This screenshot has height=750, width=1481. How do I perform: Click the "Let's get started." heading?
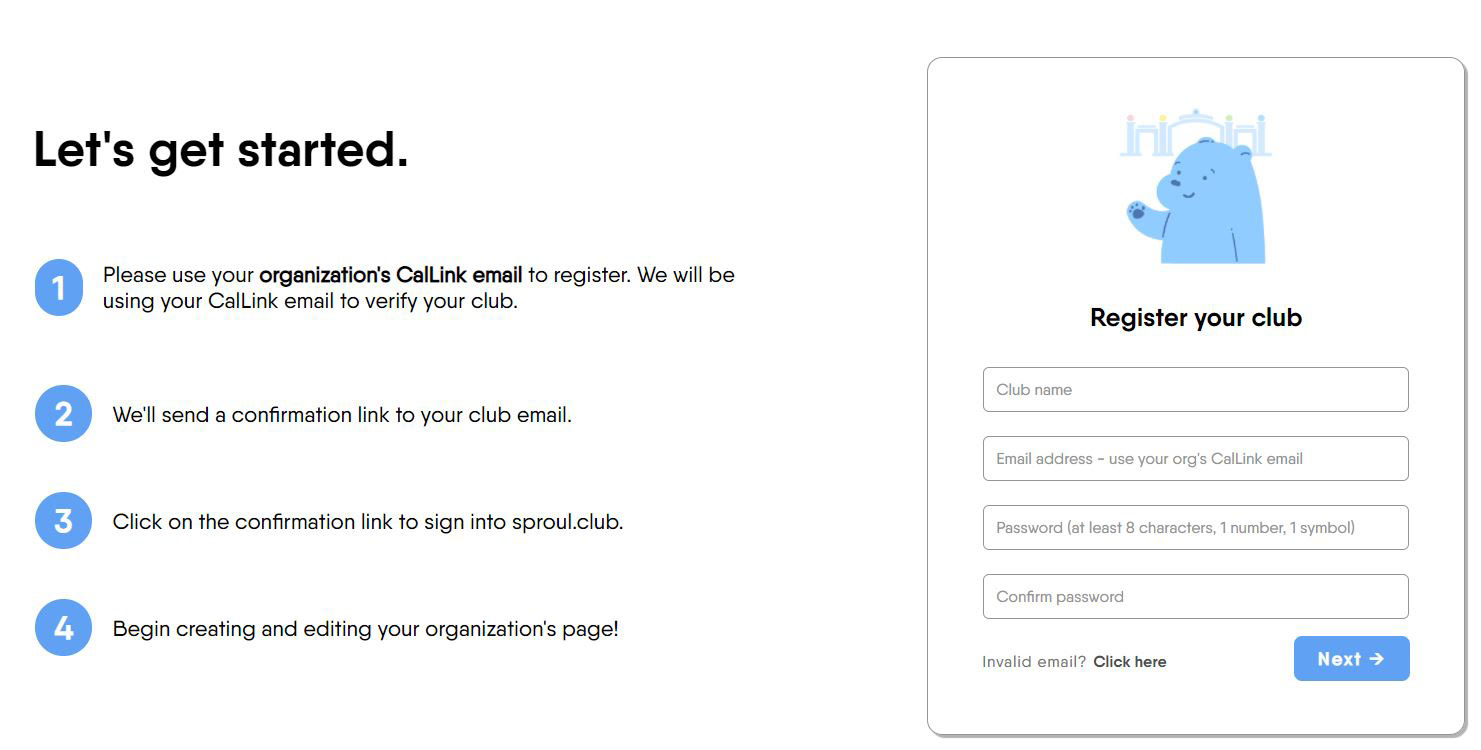(x=221, y=150)
